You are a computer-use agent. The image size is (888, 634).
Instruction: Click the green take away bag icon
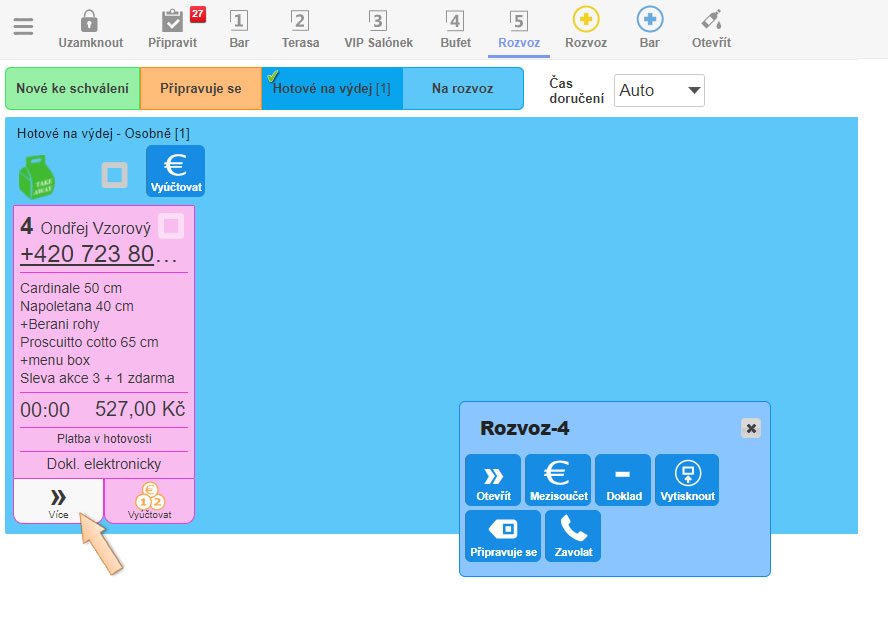[37, 175]
